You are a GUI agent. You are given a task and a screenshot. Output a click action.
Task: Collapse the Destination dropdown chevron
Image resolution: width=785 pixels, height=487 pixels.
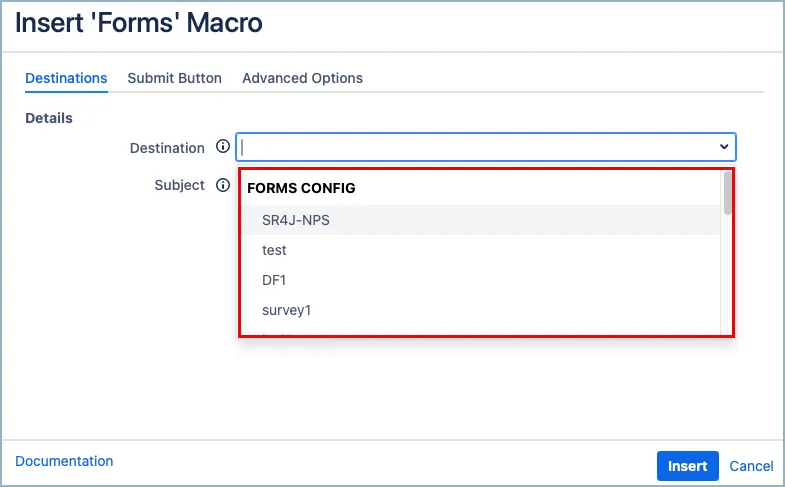coord(724,147)
